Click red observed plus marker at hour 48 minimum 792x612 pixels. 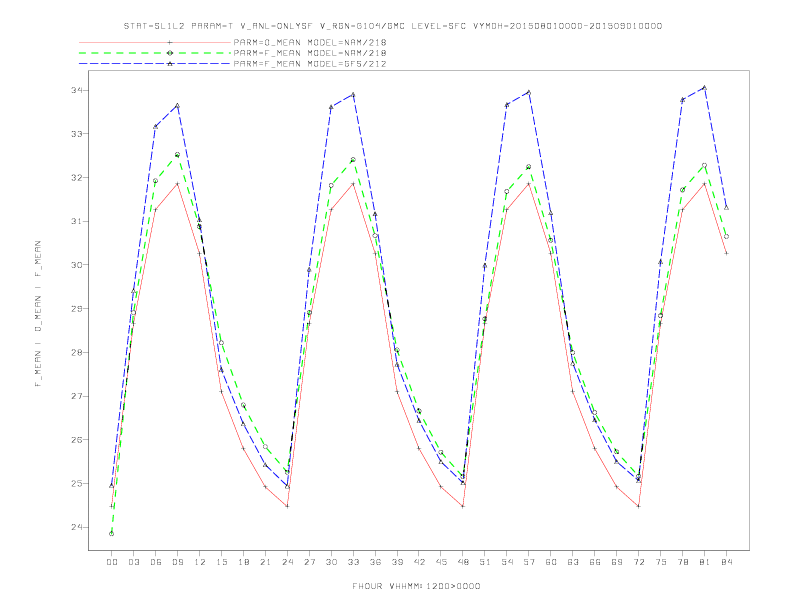click(463, 506)
